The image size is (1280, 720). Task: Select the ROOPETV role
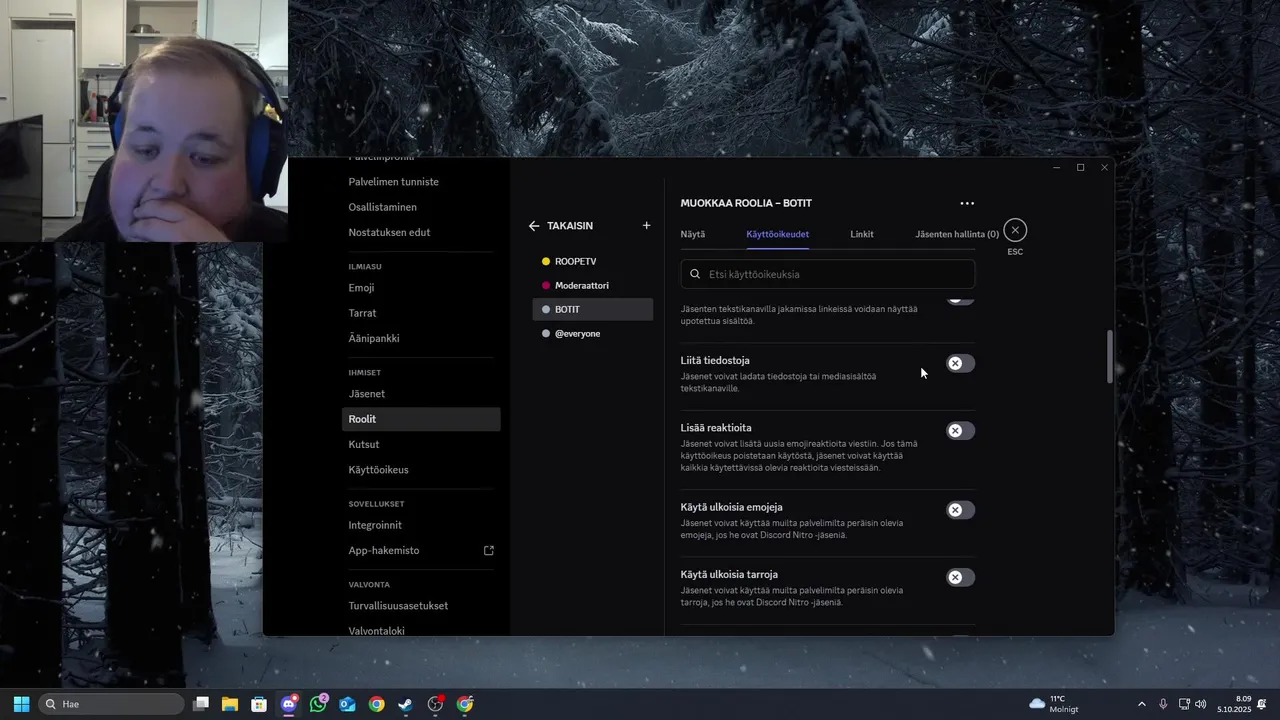tap(592, 261)
